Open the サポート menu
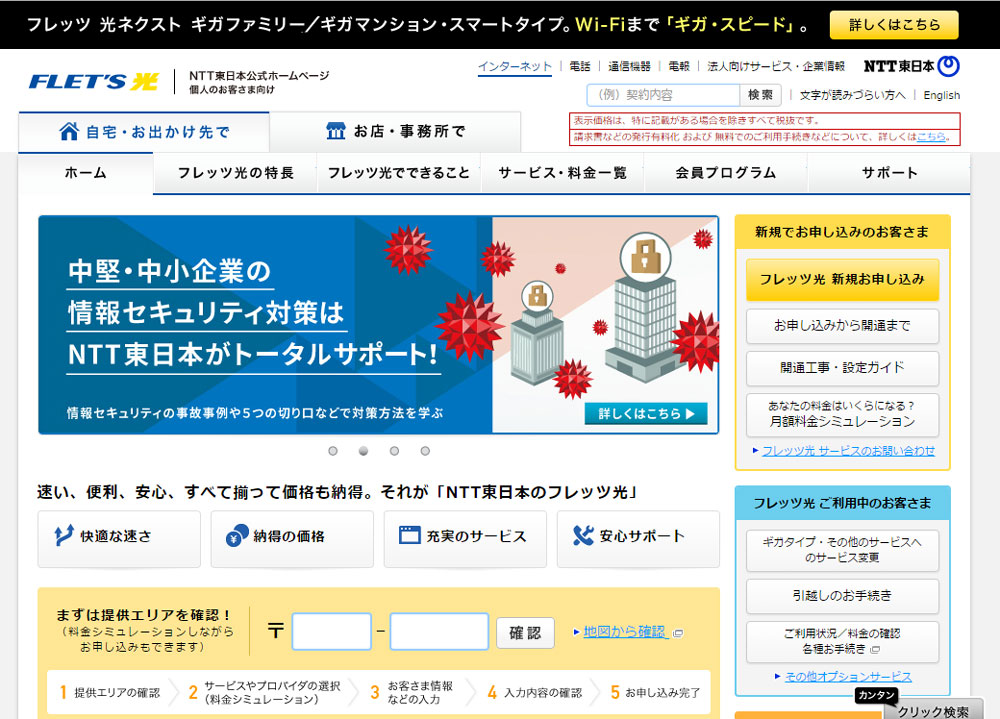The height and width of the screenshot is (719, 1000). [889, 173]
